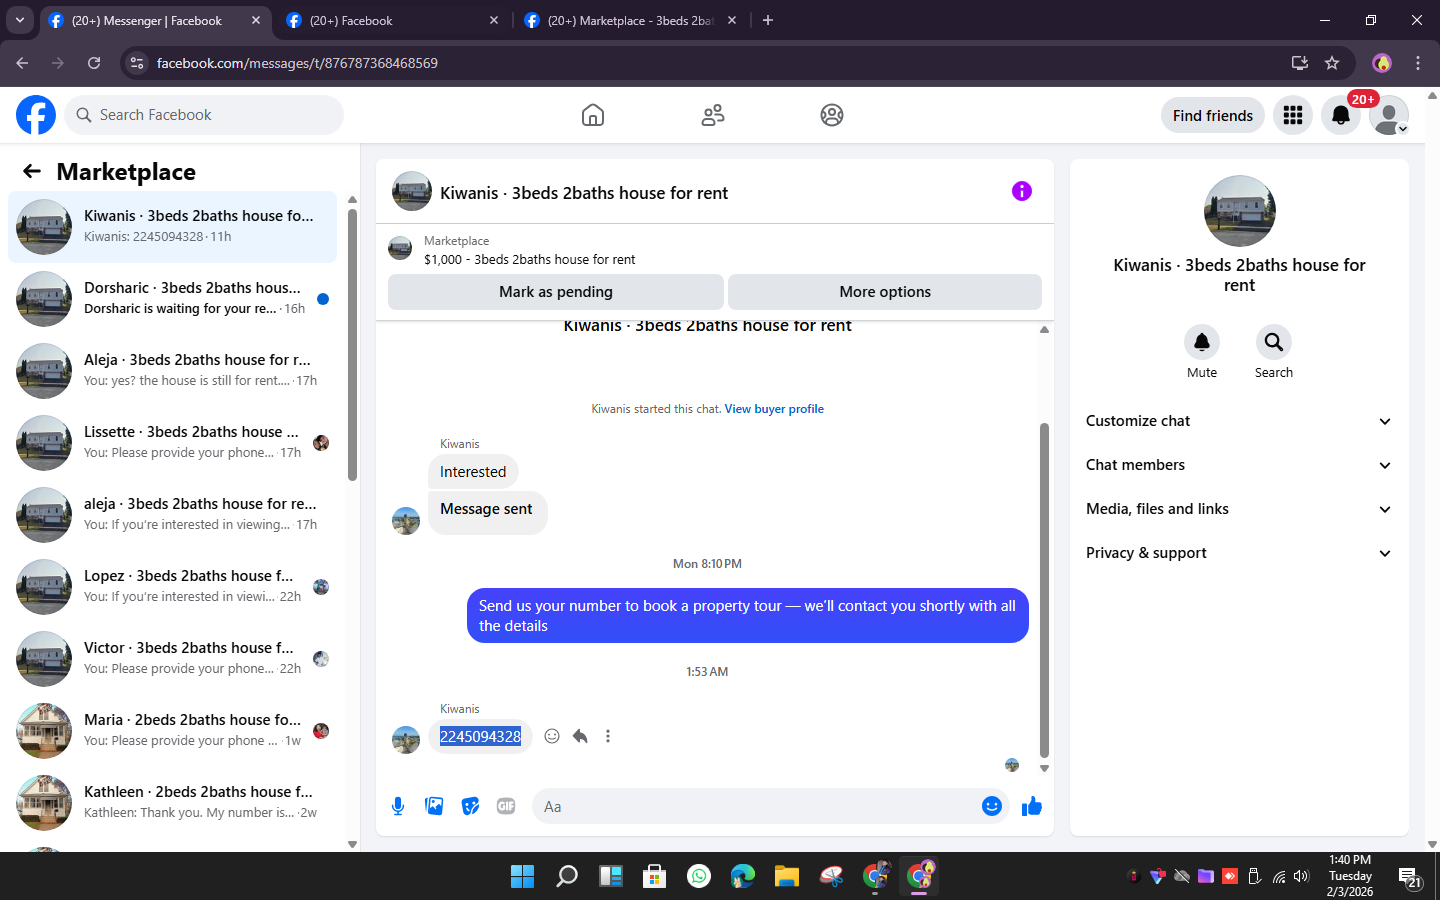
Task: Reply to the 2245094328 message
Action: pos(580,736)
